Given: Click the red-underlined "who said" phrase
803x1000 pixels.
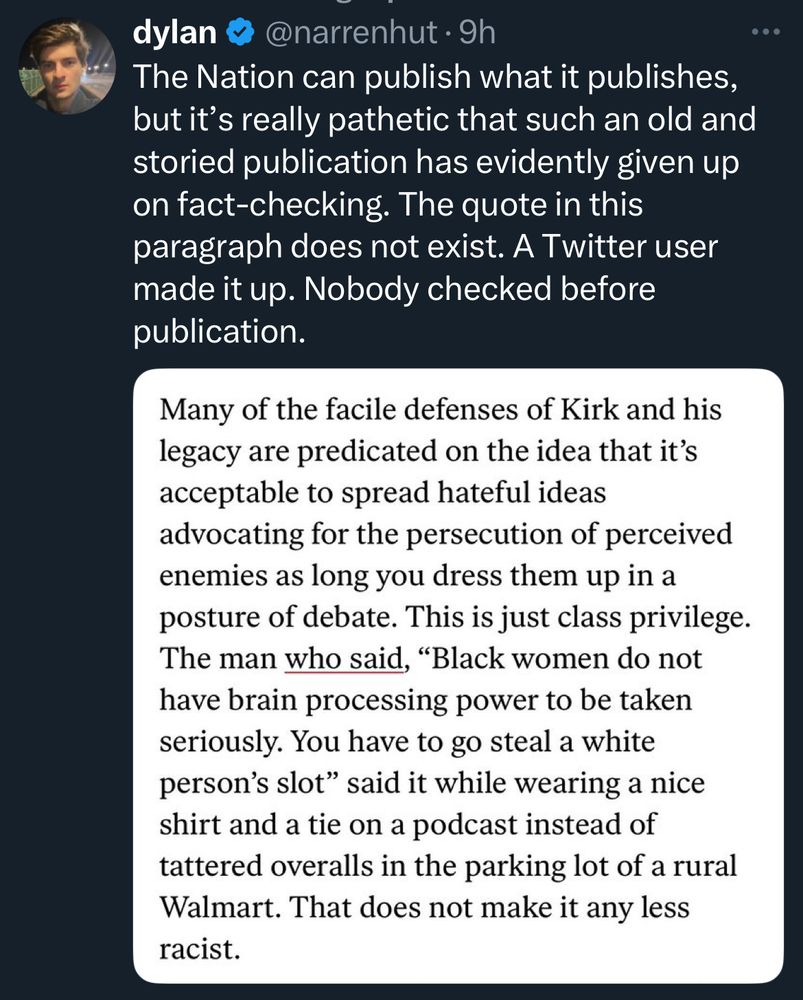Looking at the screenshot, I should pyautogui.click(x=344, y=659).
